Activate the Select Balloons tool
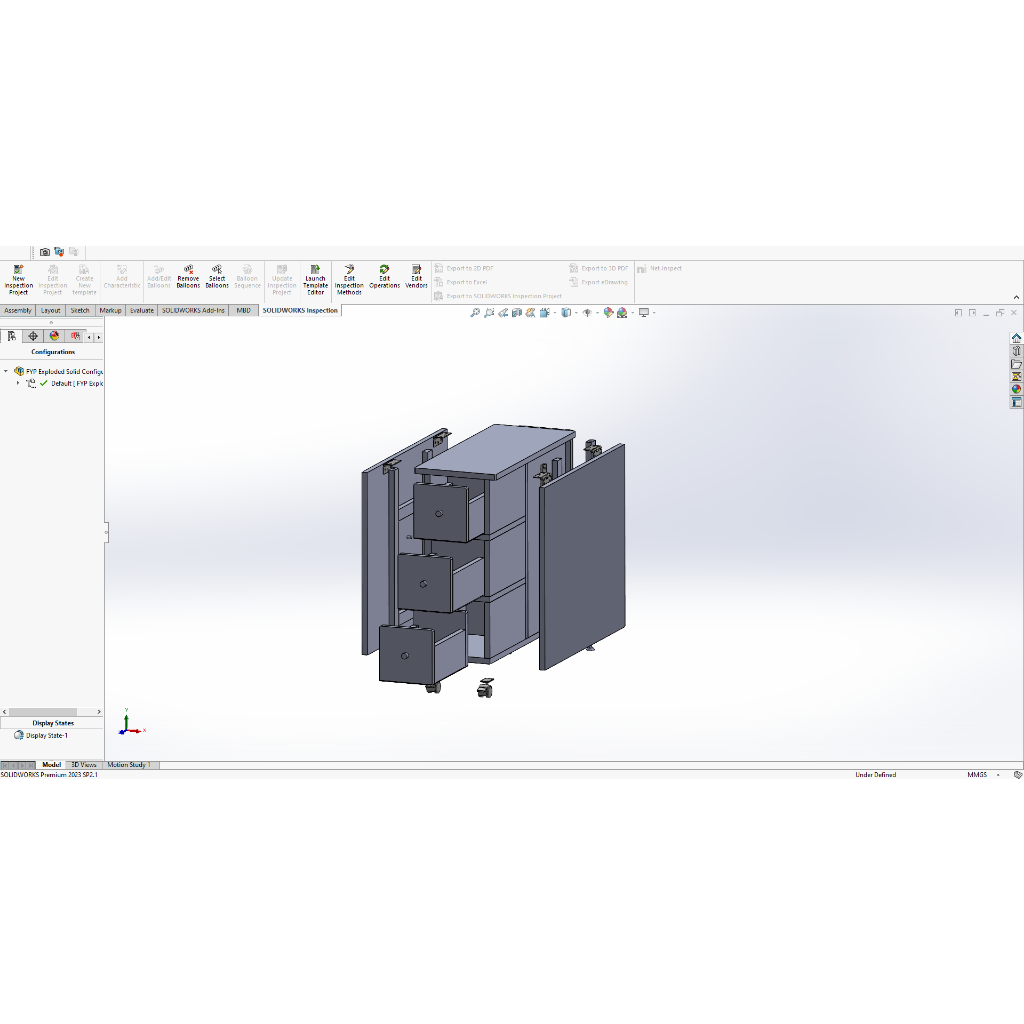 (x=217, y=277)
